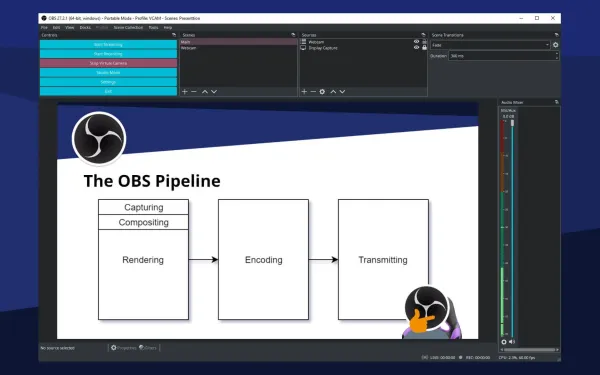Screen dimensions: 600x375
Task: Click Start Streaming button
Action: pyautogui.click(x=108, y=44)
